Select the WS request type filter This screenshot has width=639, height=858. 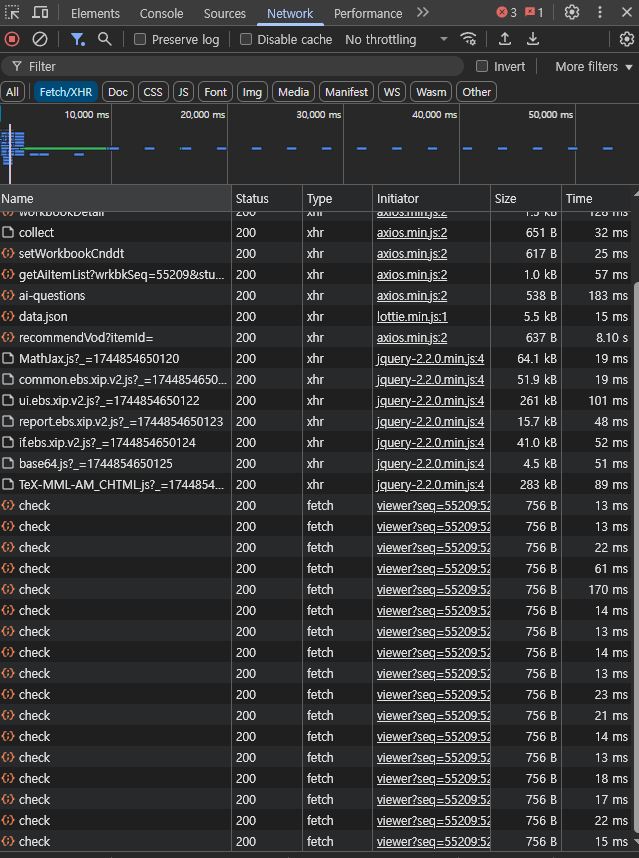pyautogui.click(x=392, y=92)
